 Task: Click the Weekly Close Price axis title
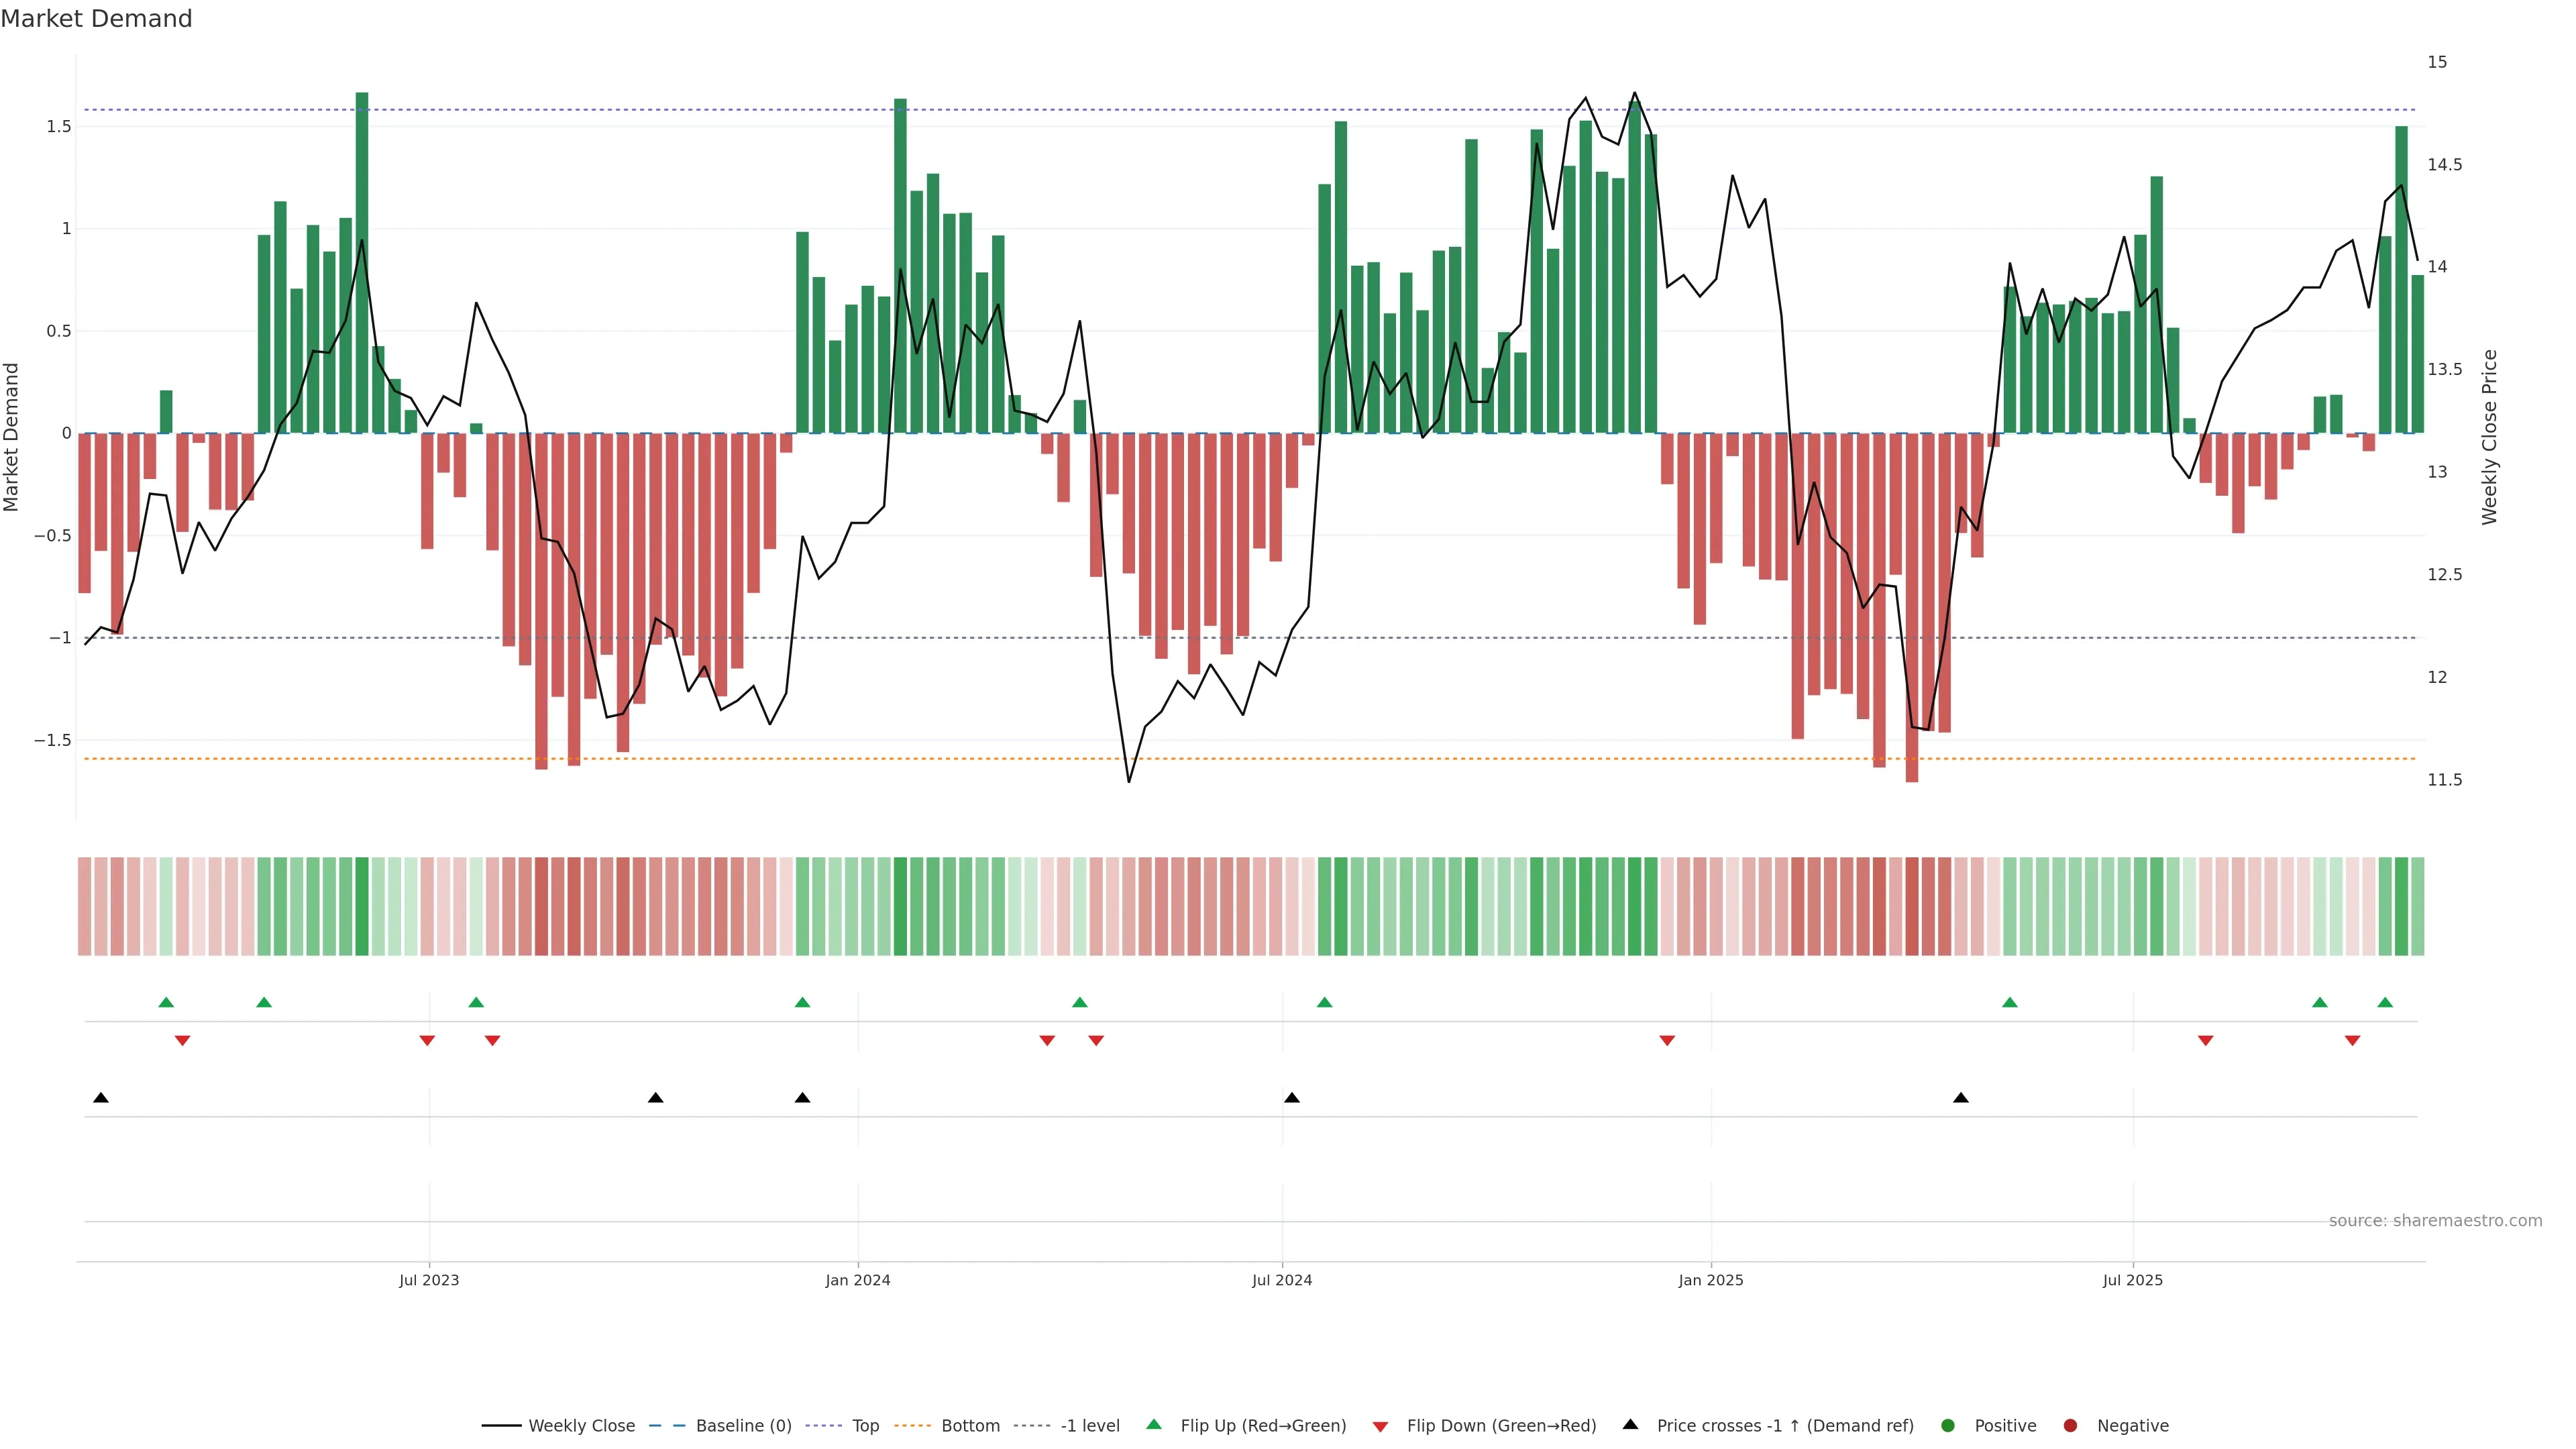[x=2489, y=437]
